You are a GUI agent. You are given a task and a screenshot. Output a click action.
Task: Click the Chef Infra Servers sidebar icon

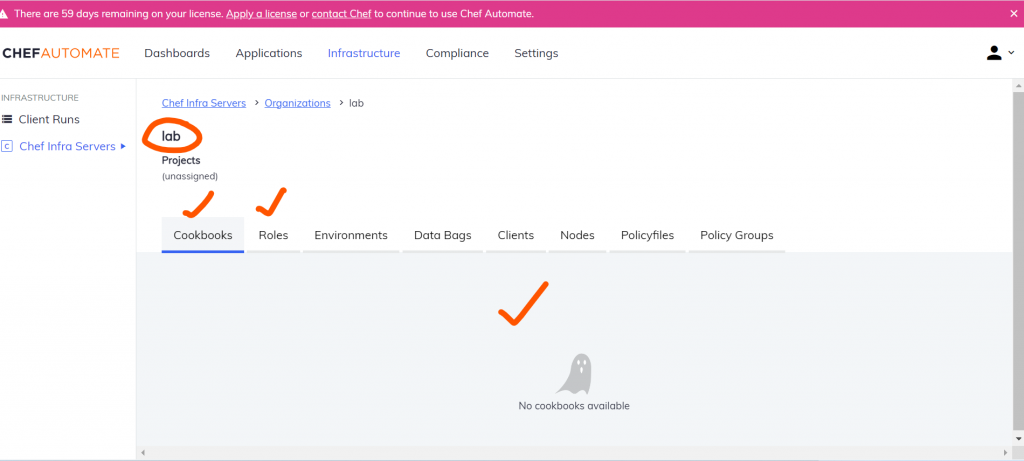(x=7, y=146)
